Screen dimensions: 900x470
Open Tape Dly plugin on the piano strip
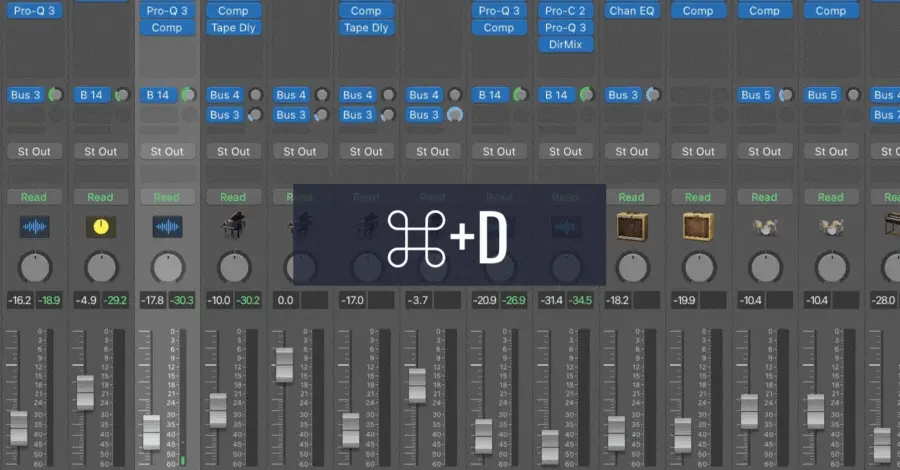coord(233,28)
